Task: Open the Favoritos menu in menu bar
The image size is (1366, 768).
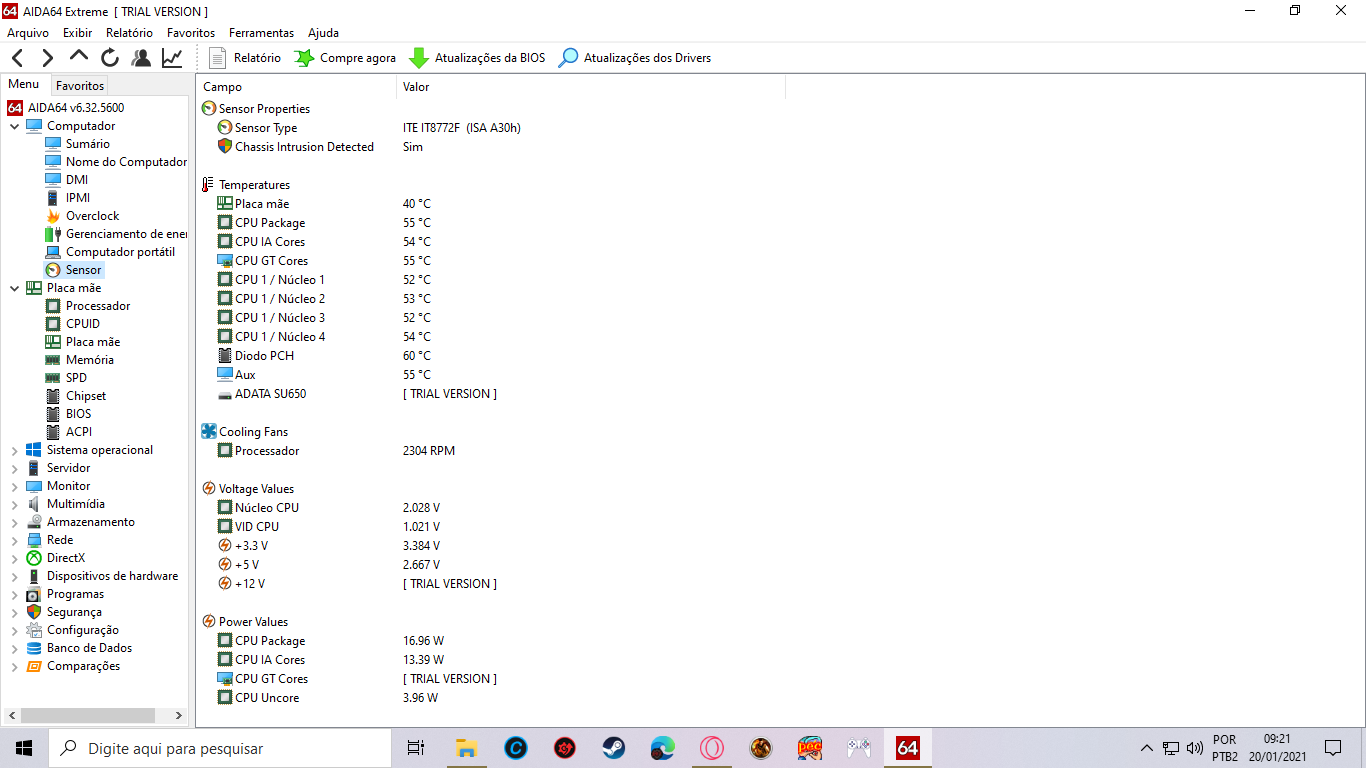Action: (191, 33)
